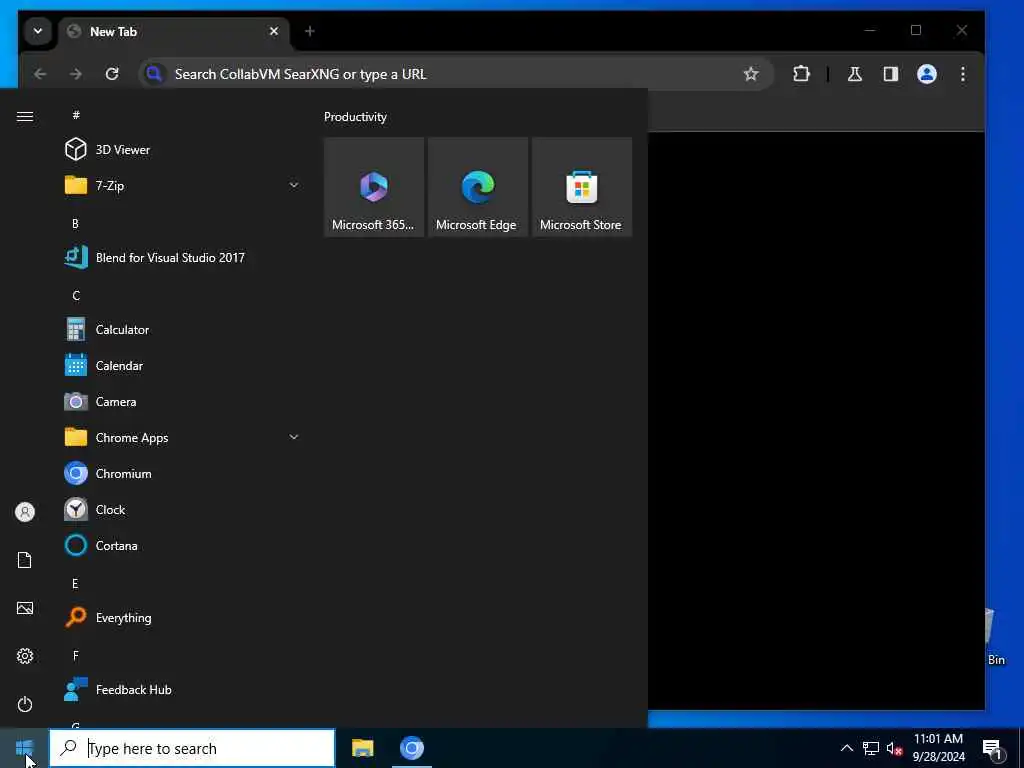
Task: Jump to letter section #
Action: pos(76,115)
